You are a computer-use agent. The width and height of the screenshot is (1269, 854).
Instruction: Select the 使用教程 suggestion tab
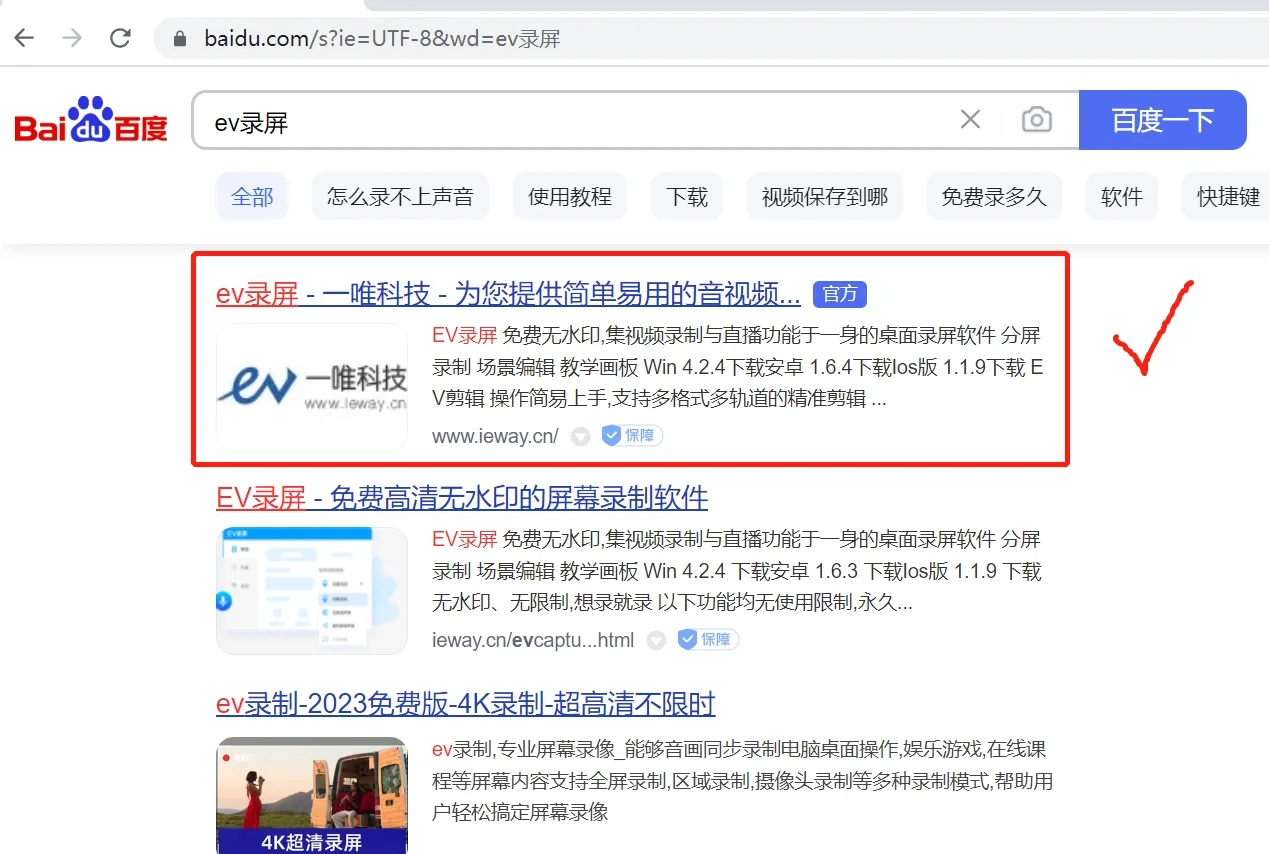pyautogui.click(x=570, y=197)
